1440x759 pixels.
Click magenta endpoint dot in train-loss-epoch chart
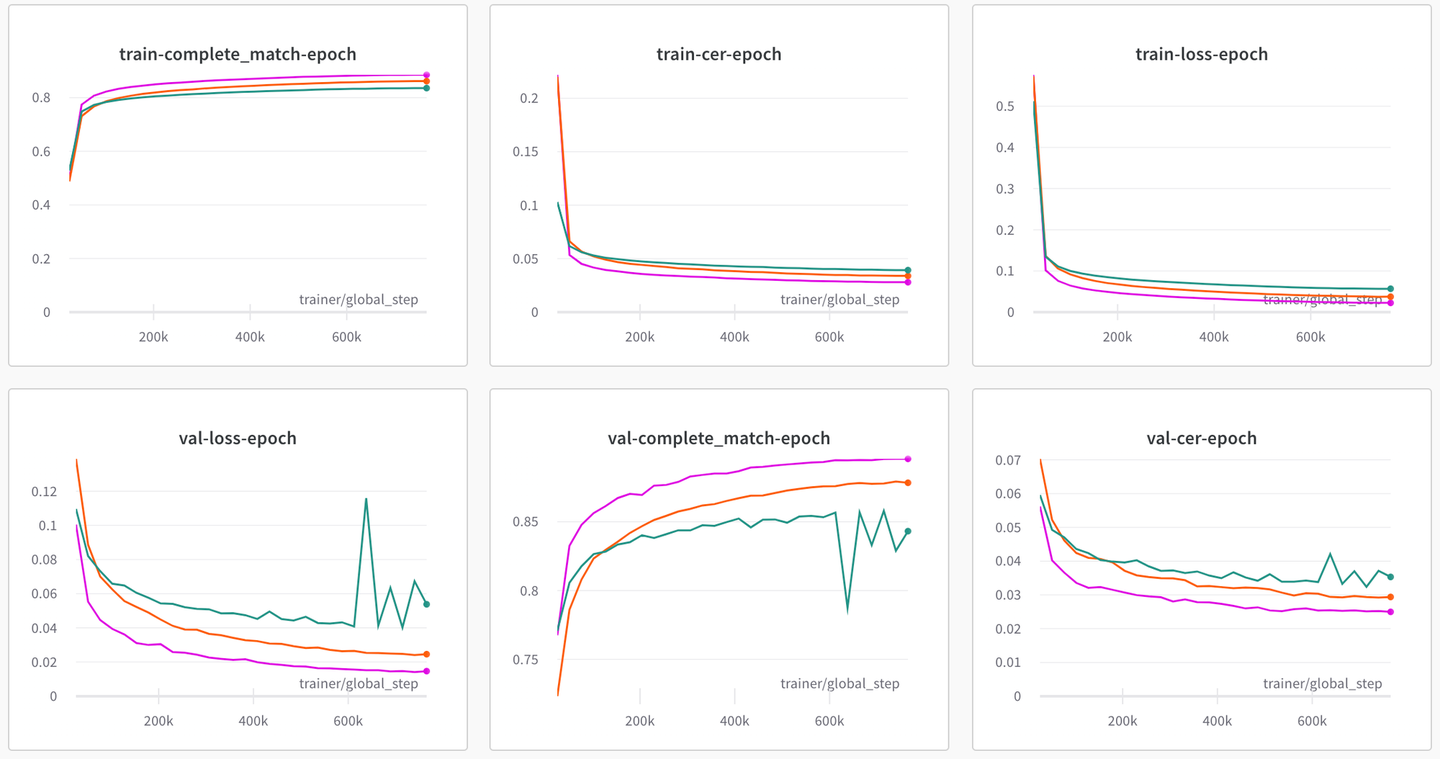1391,302
